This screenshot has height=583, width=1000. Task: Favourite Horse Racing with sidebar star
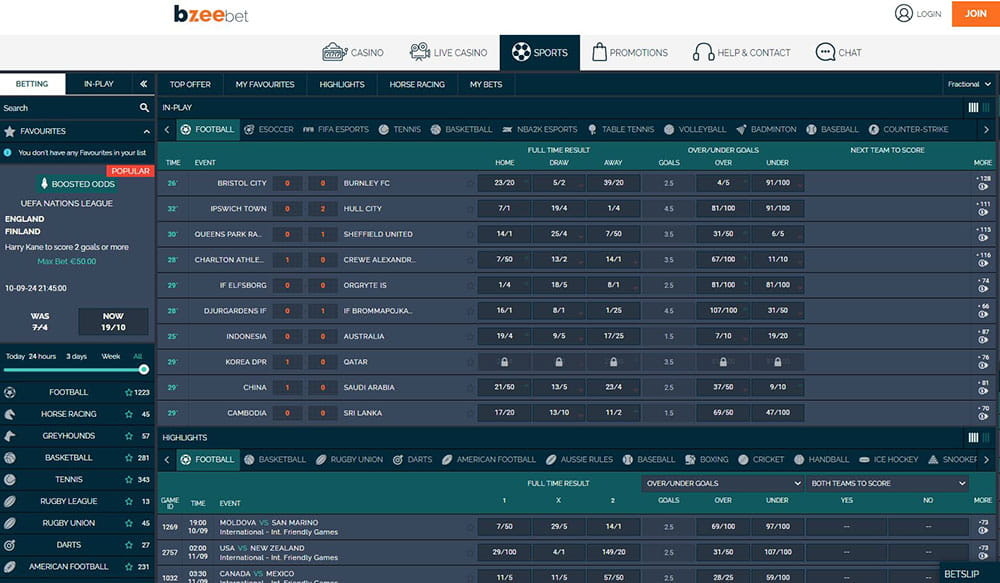tap(129, 414)
